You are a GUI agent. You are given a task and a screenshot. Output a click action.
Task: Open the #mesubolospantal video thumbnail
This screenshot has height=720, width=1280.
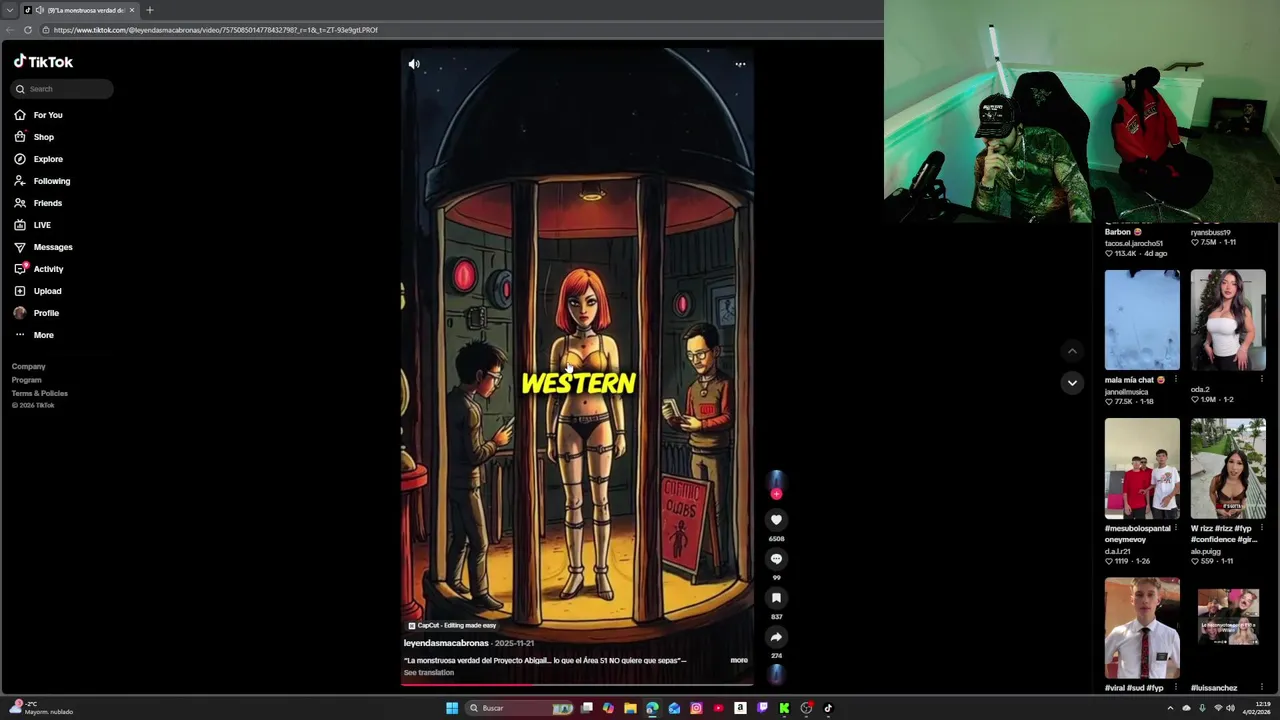pyautogui.click(x=1142, y=469)
